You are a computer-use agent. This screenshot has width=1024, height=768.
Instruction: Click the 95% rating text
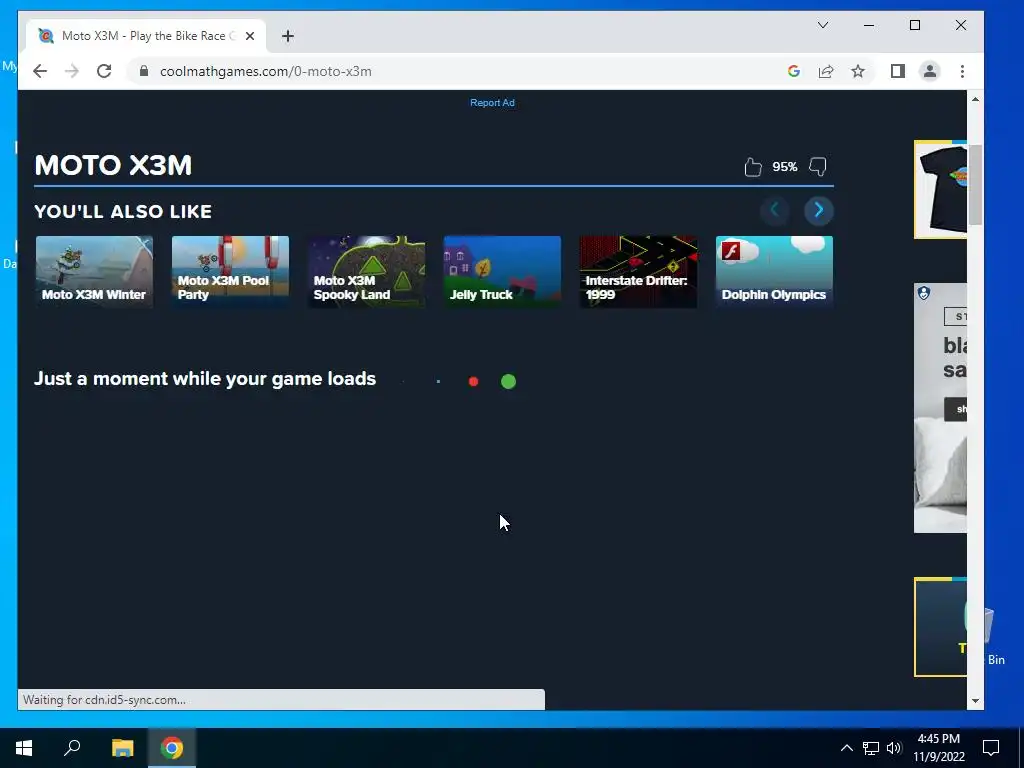click(x=784, y=167)
